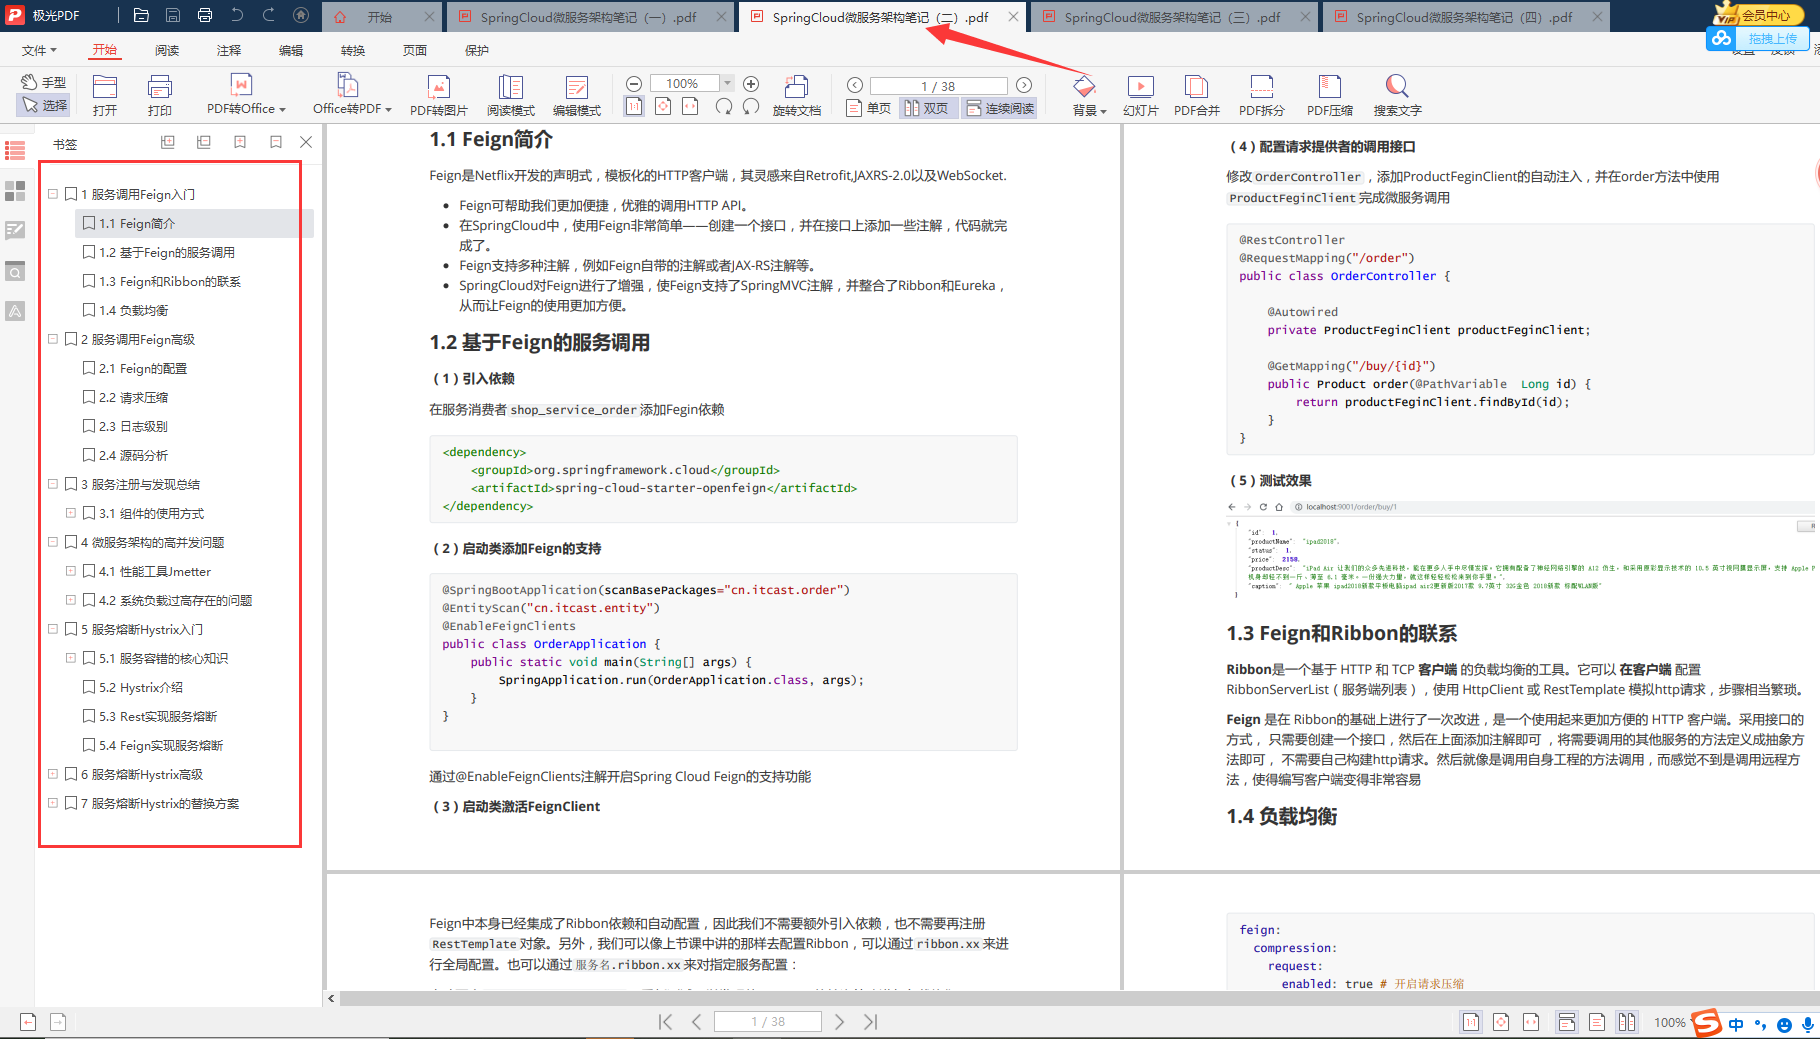Select 单页 single page view
This screenshot has width=1820, height=1039.
(868, 108)
